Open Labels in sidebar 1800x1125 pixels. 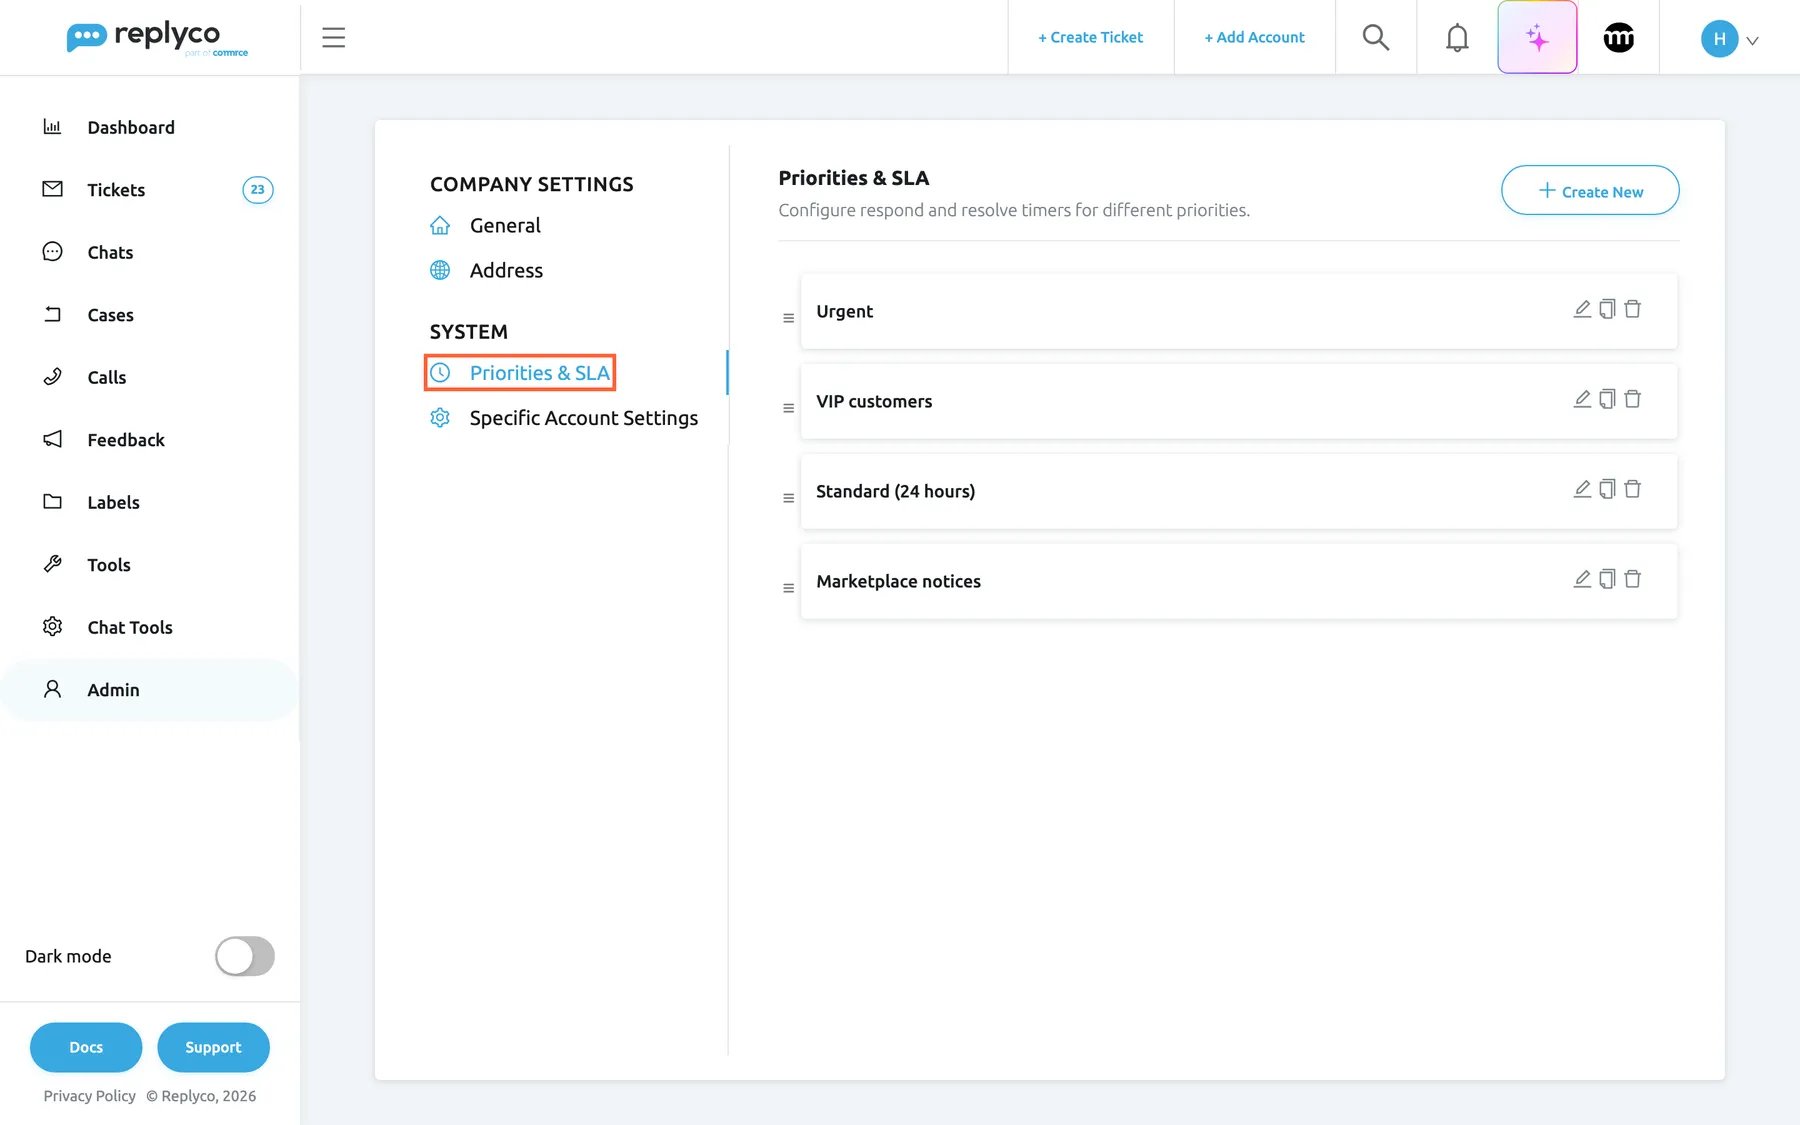pos(150,502)
